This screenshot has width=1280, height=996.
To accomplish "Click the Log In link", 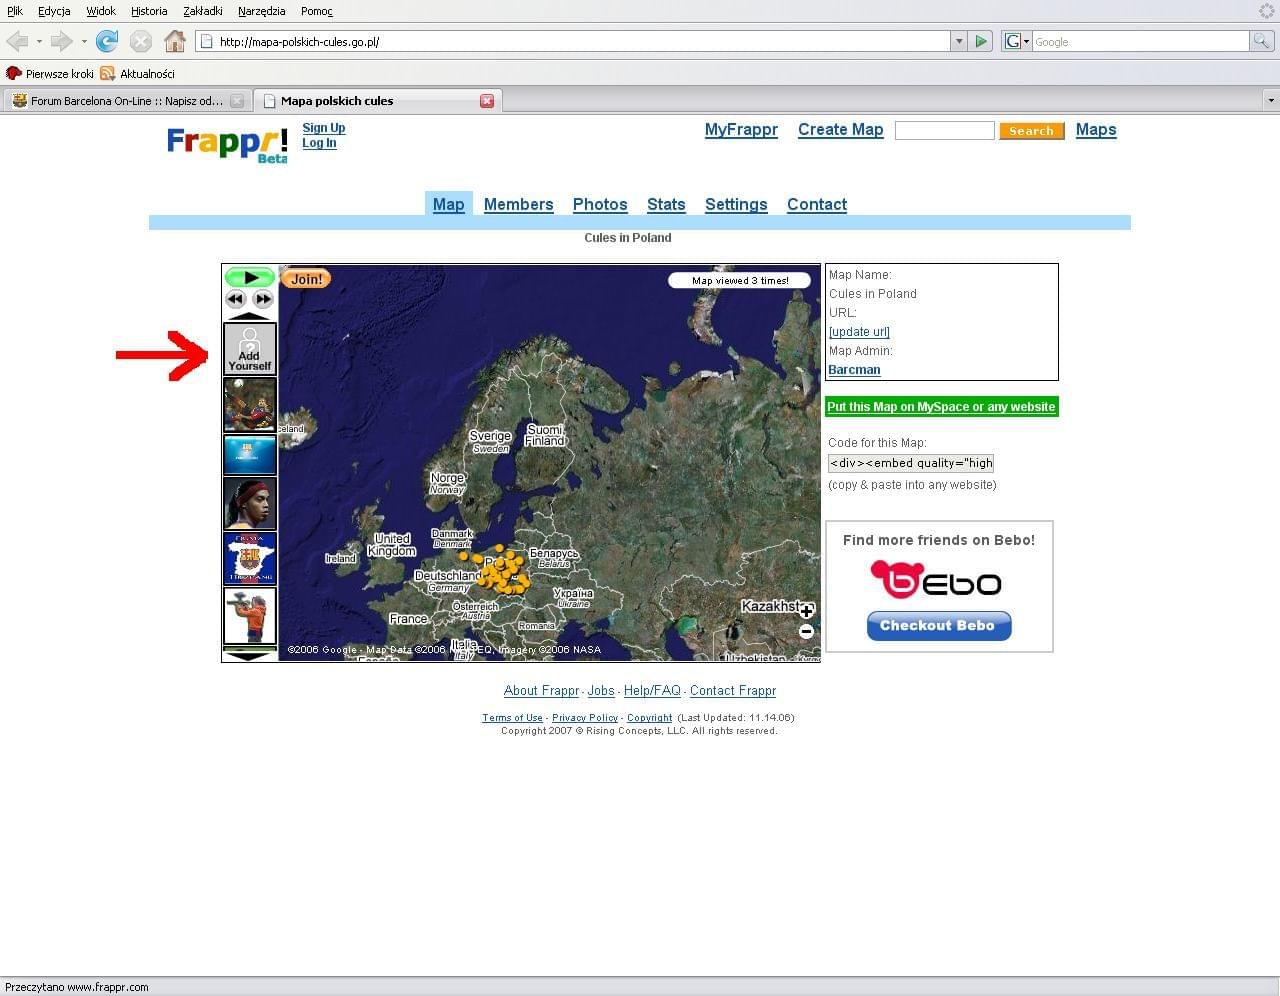I will click(x=319, y=143).
